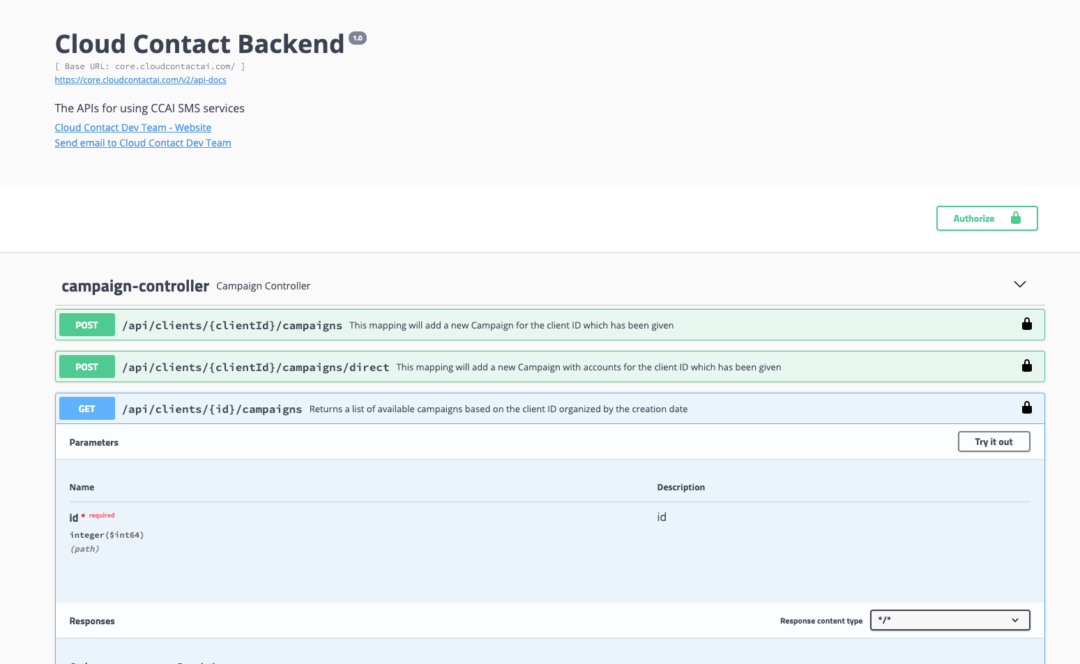This screenshot has width=1080, height=664.
Task: Click the POST badge on the campaigns/direct row
Action: tap(86, 365)
